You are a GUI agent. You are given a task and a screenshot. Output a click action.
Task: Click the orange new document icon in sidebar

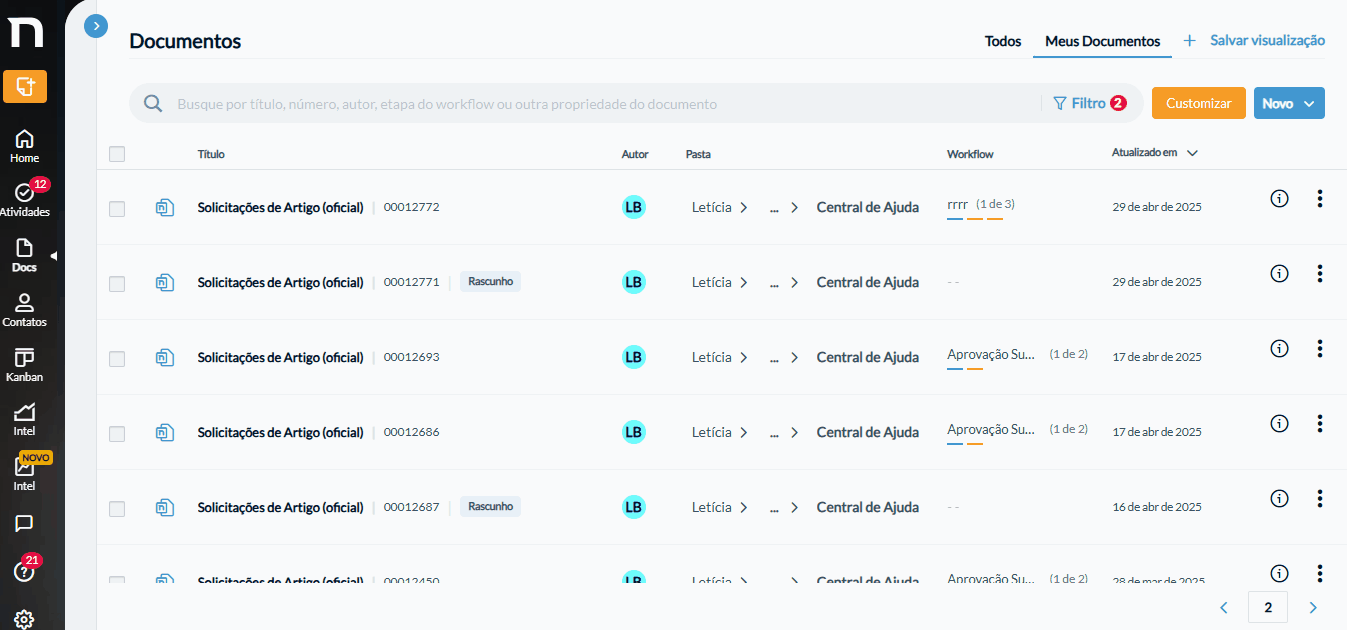25,86
